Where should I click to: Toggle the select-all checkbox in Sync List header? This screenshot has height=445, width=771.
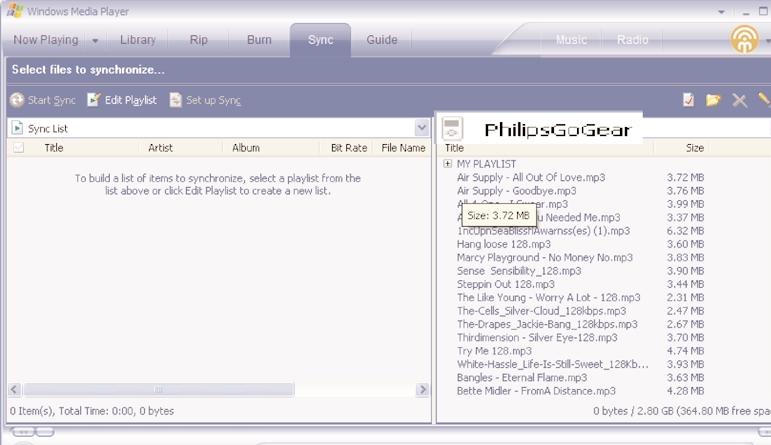click(19, 148)
